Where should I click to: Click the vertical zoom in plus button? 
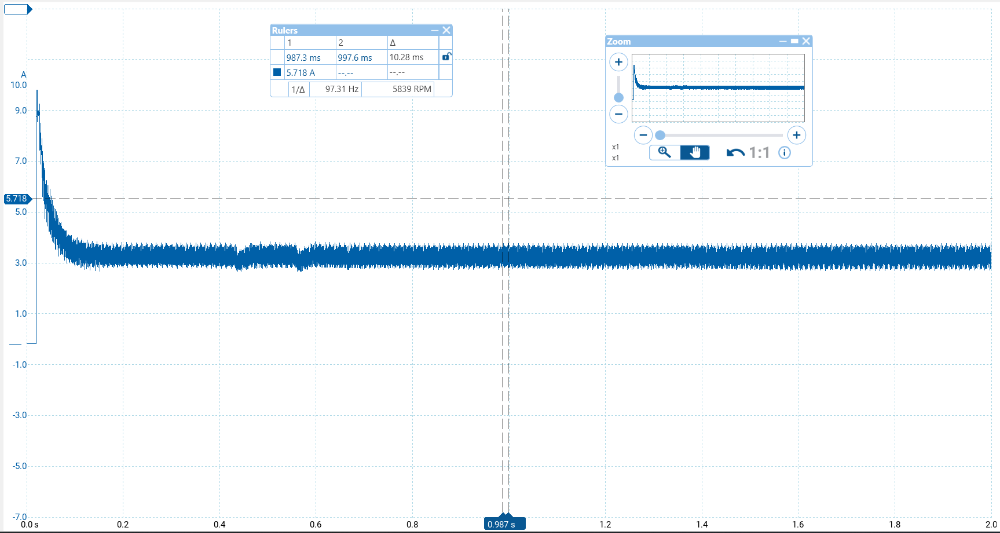[618, 62]
